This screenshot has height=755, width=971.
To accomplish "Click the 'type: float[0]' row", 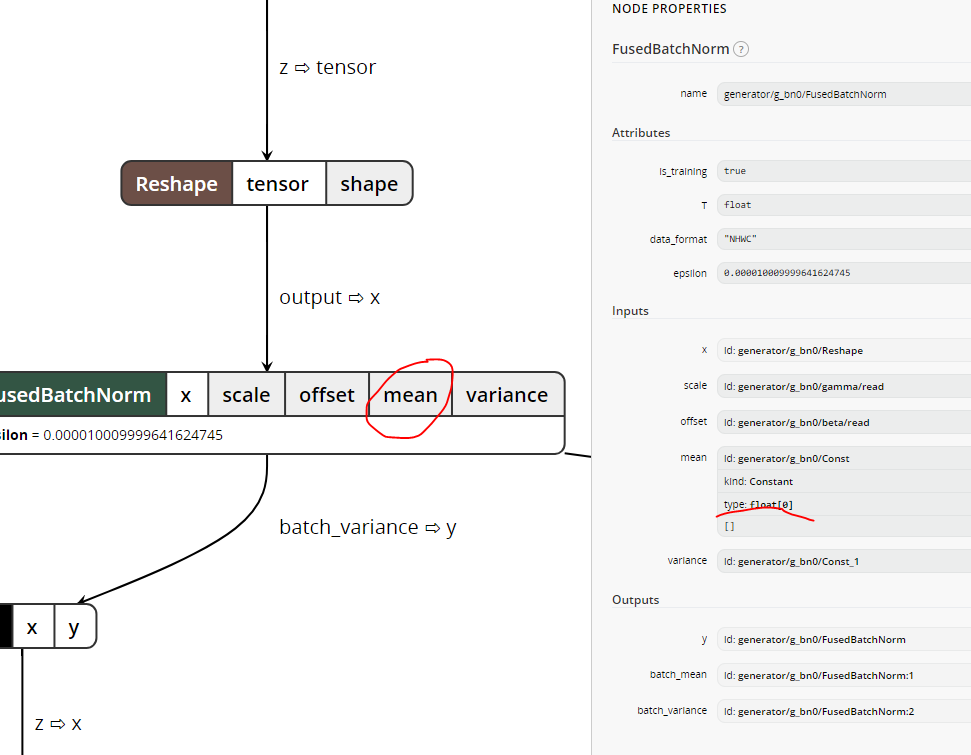I will 843,504.
